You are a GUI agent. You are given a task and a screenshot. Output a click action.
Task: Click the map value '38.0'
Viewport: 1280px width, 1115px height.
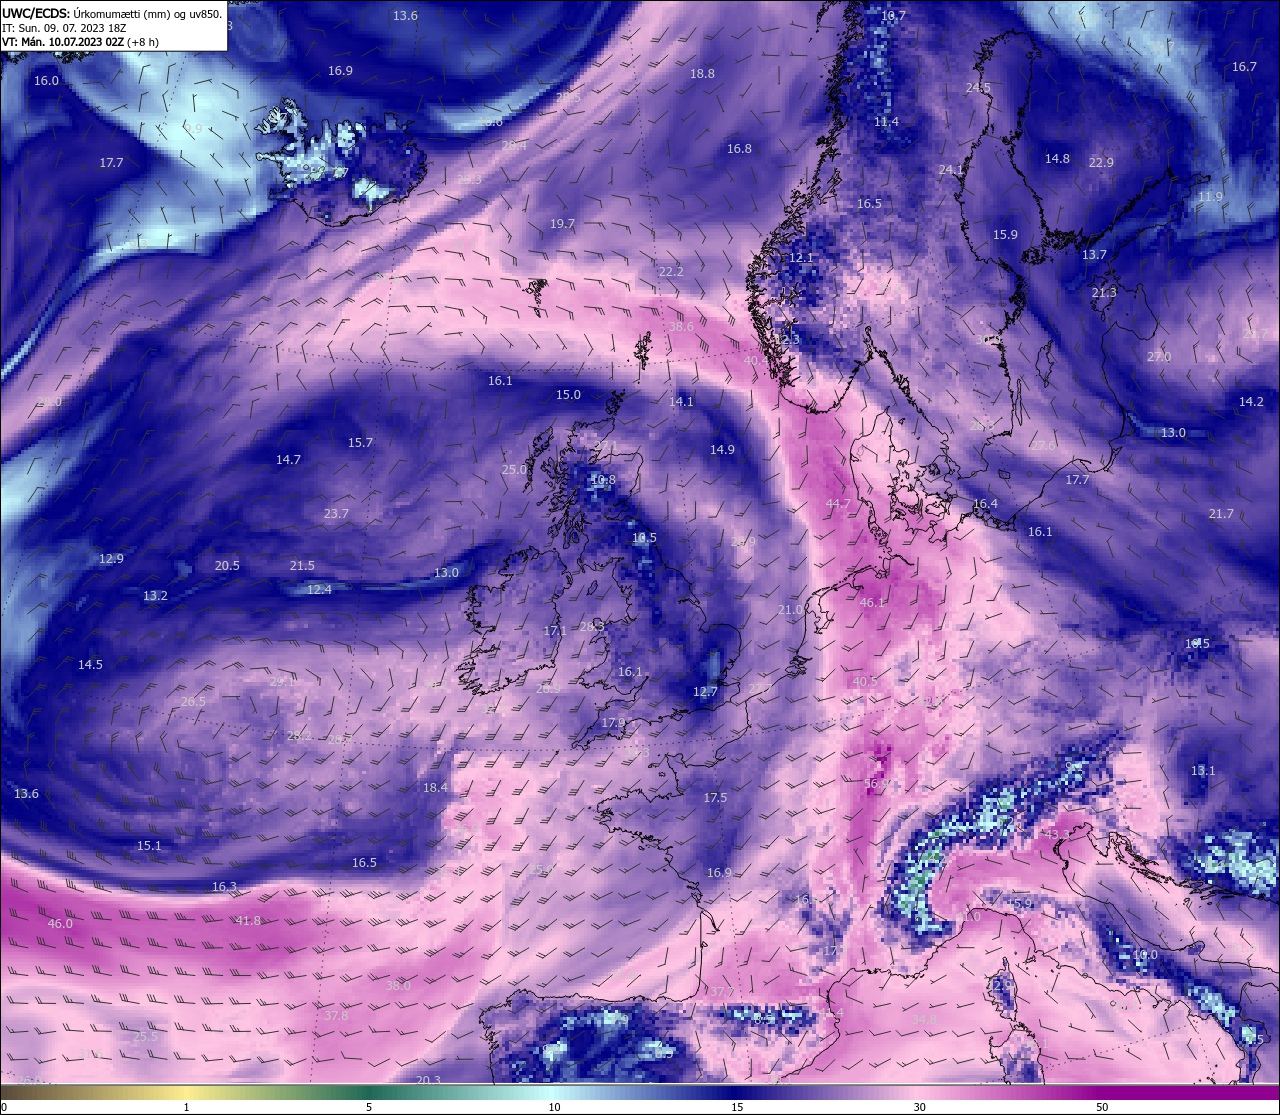[398, 985]
